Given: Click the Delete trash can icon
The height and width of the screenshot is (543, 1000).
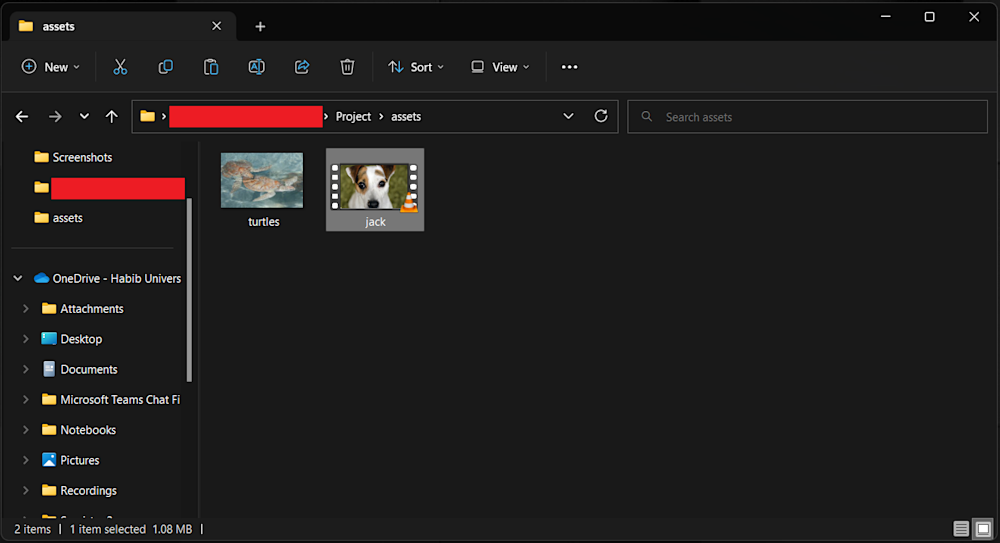Looking at the screenshot, I should 347,67.
